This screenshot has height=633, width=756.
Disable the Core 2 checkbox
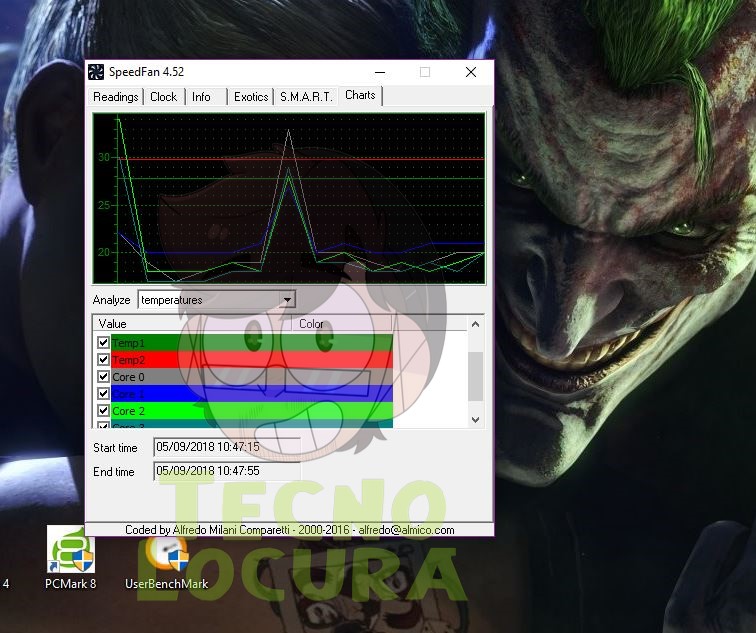click(x=103, y=411)
